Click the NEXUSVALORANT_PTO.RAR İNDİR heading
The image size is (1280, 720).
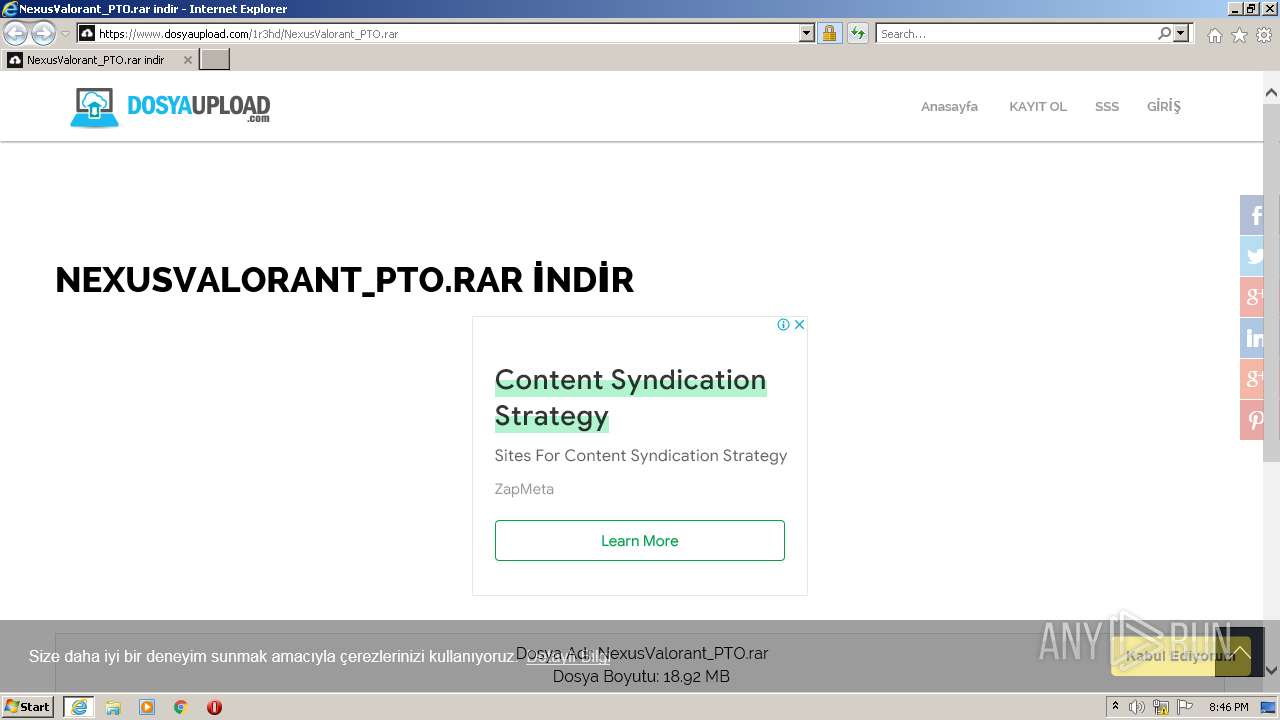(x=345, y=280)
